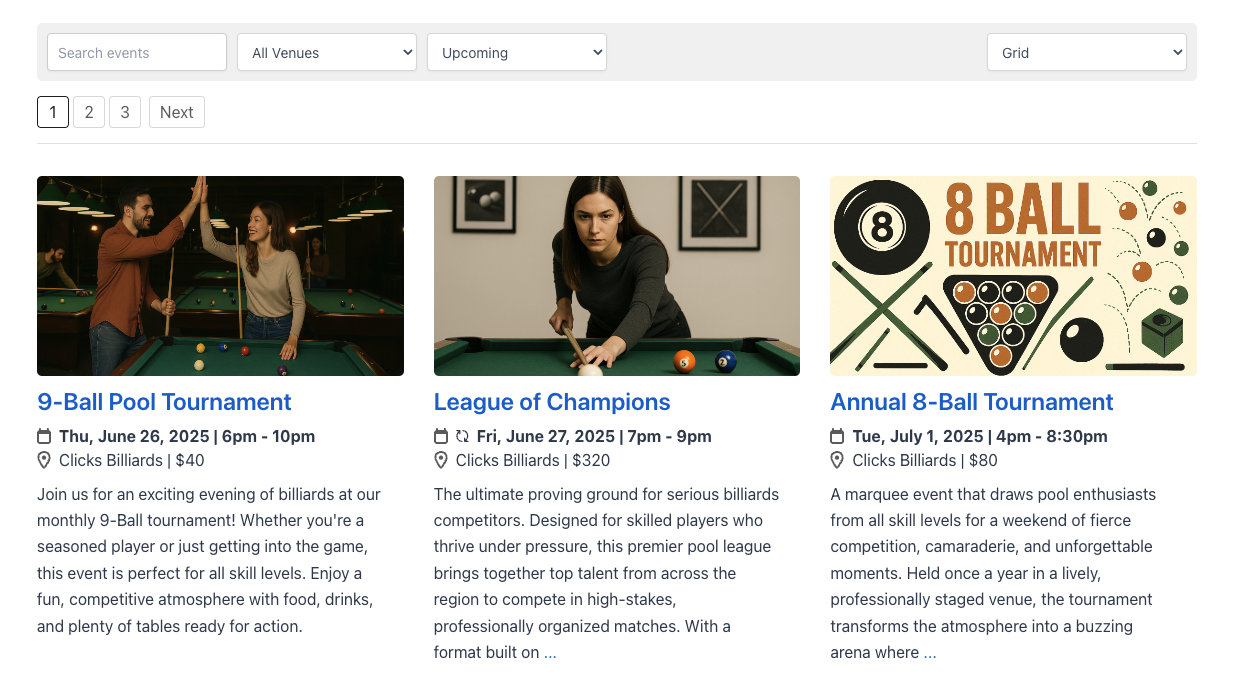
Task: Click recurring-event icon next to Fri, June 27
Action: pos(462,436)
